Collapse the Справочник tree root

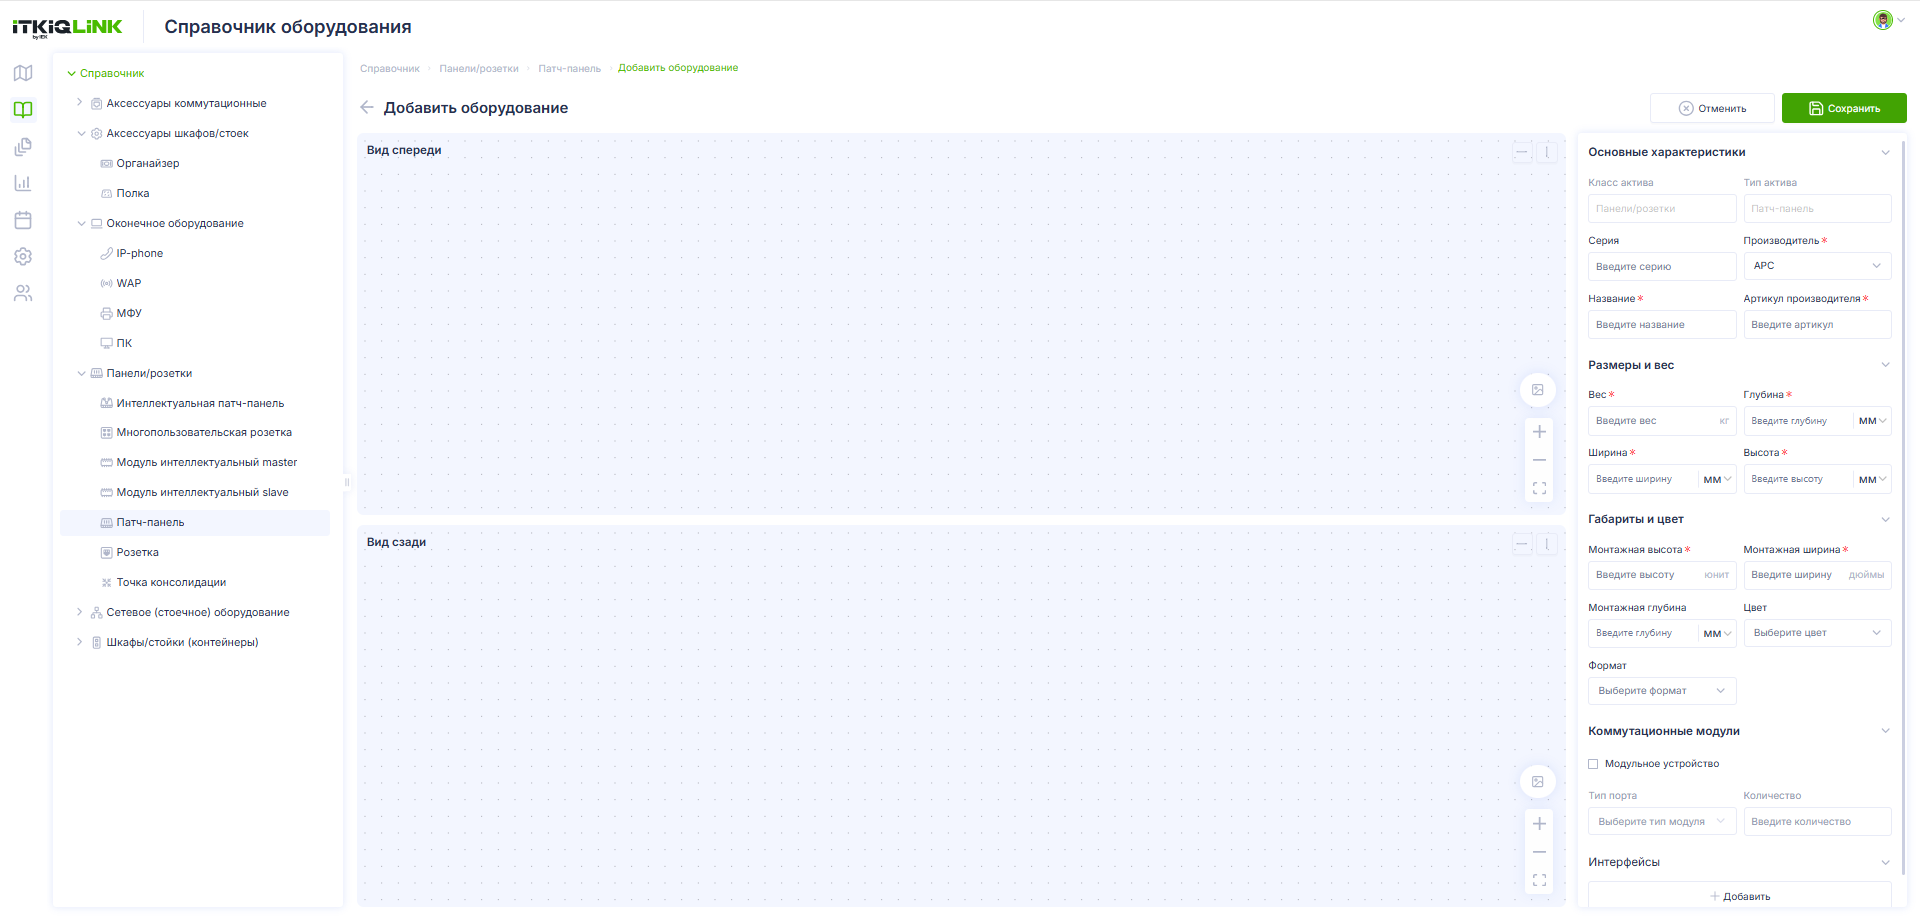point(72,73)
